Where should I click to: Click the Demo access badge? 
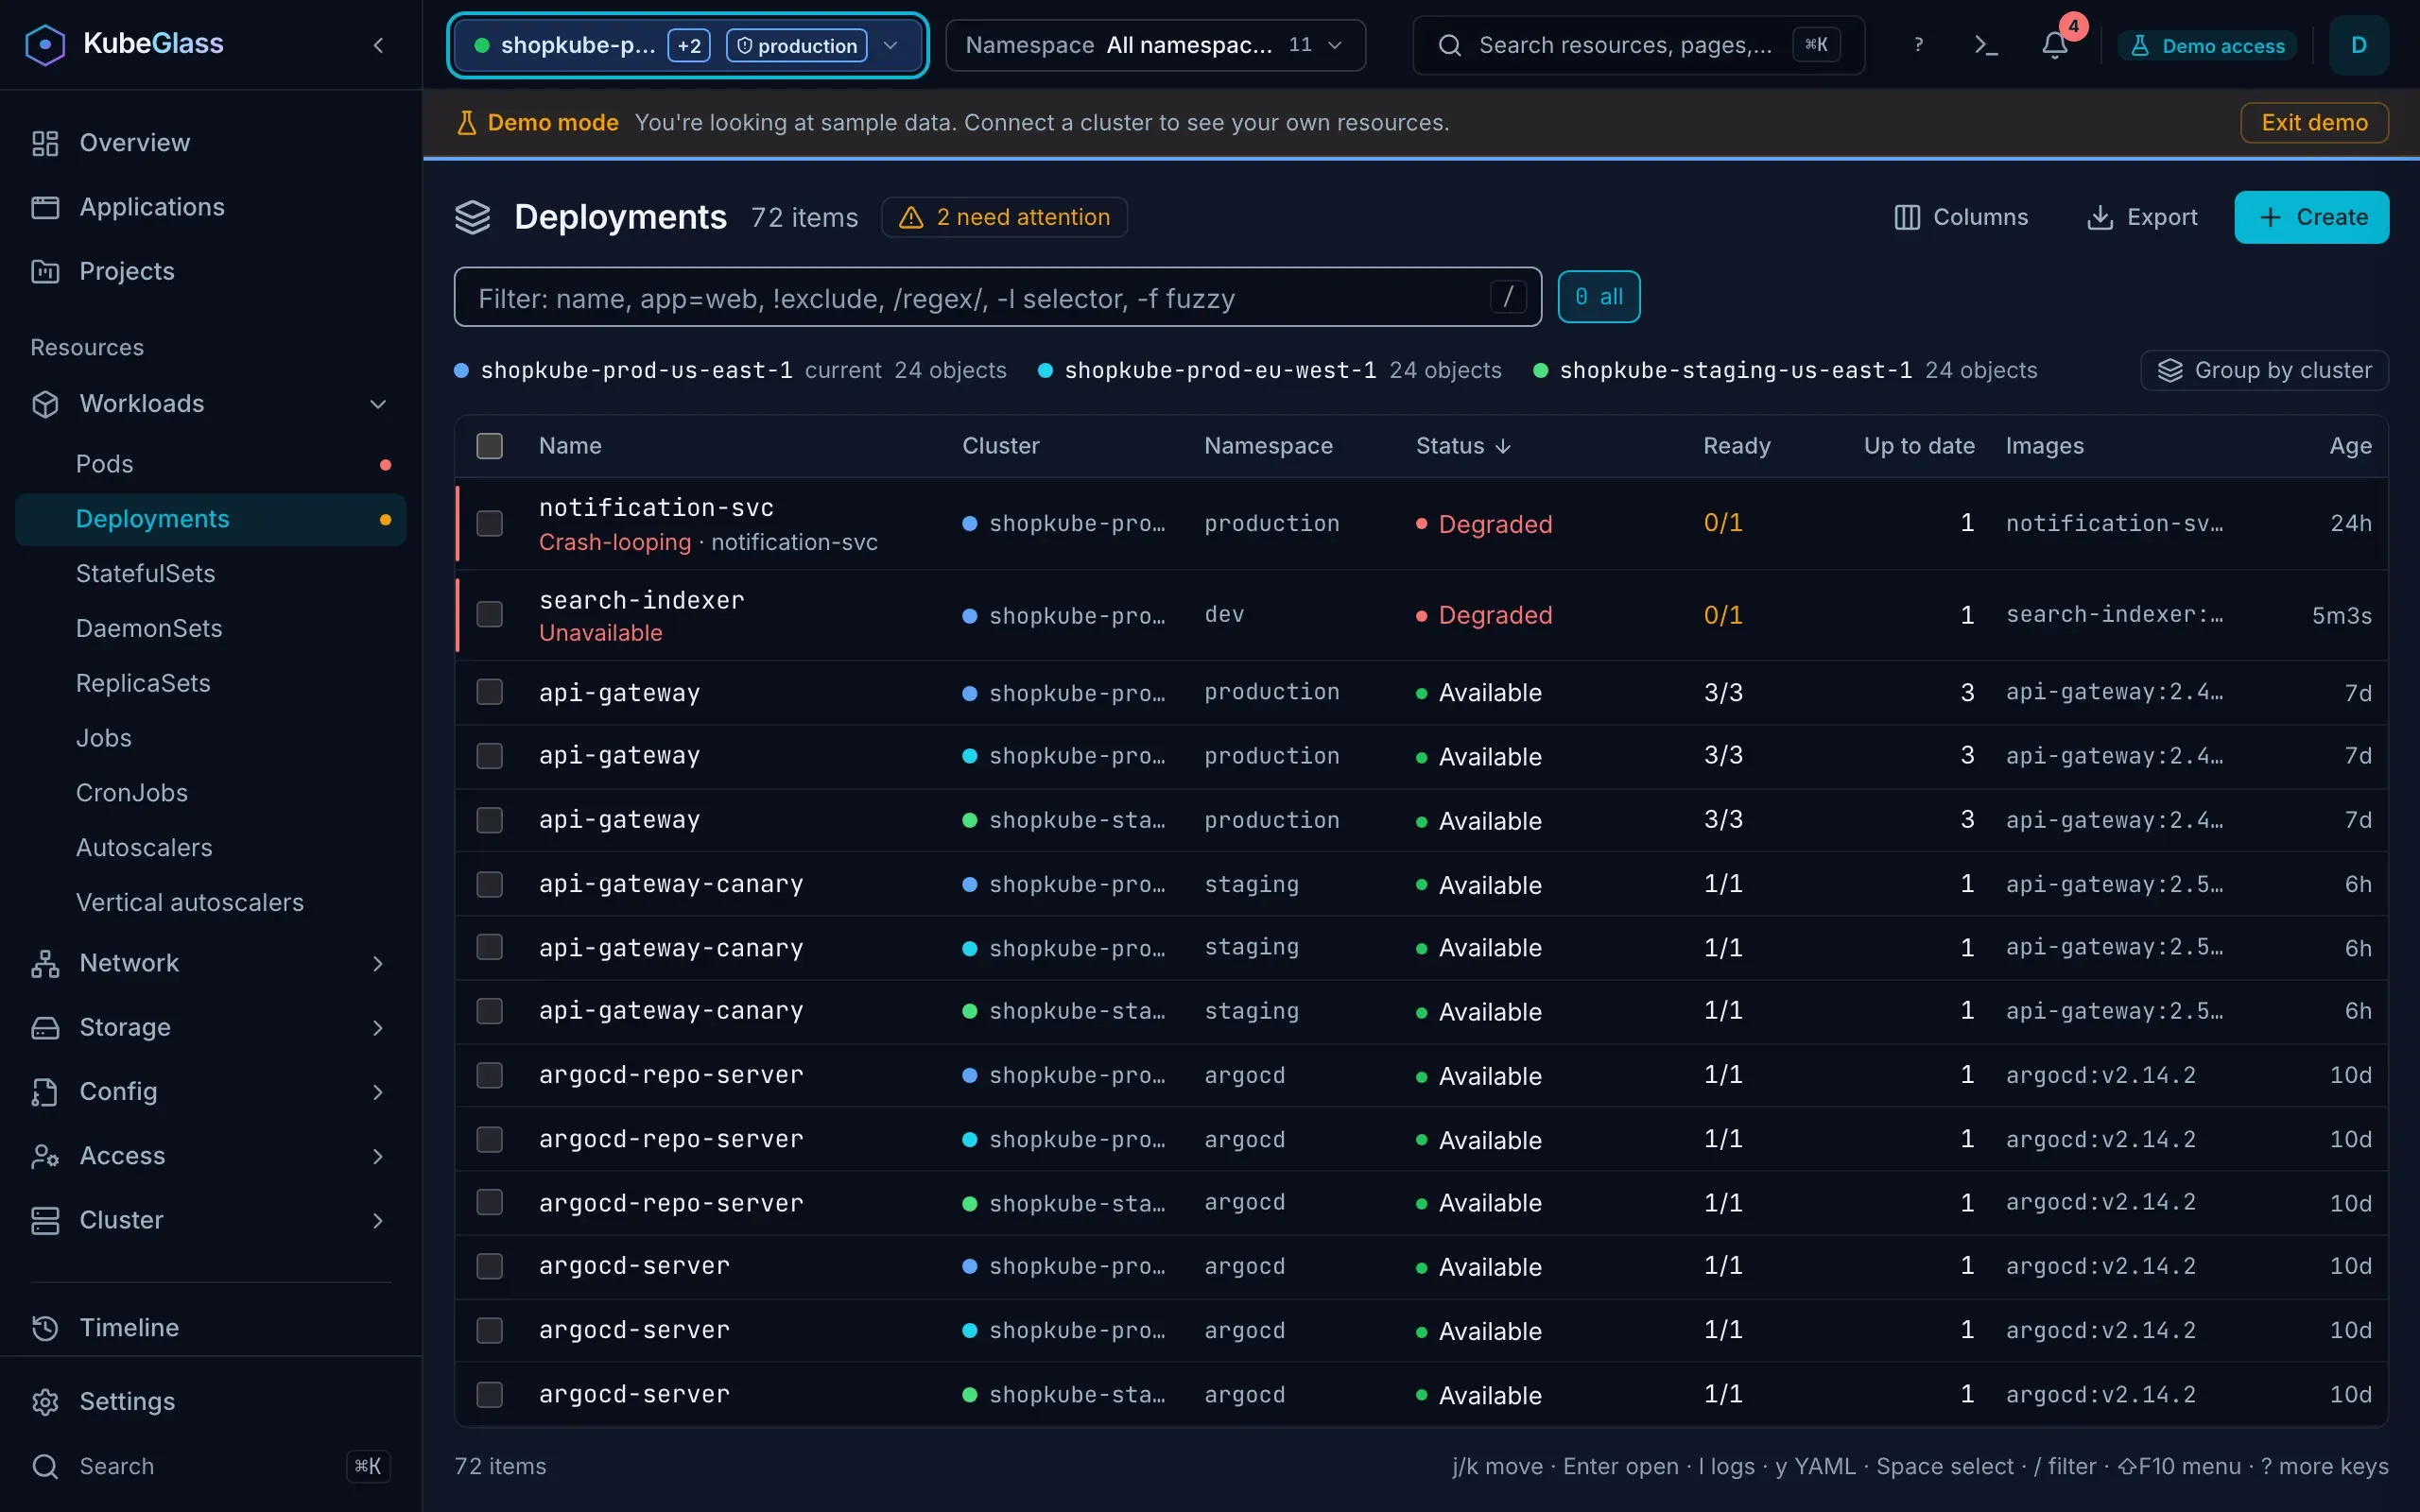pos(2207,45)
